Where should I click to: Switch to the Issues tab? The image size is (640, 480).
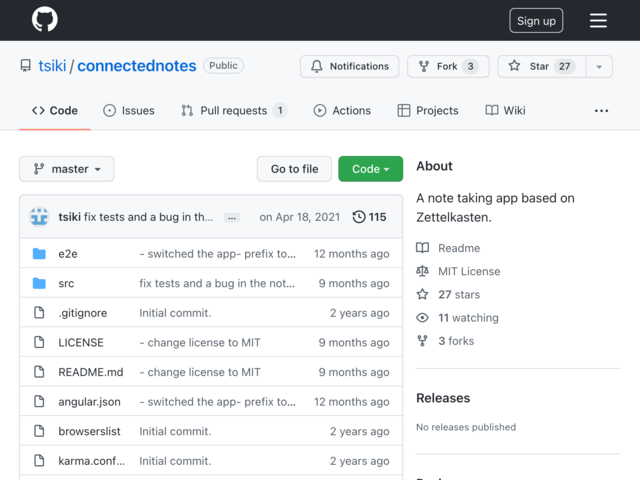click(129, 111)
